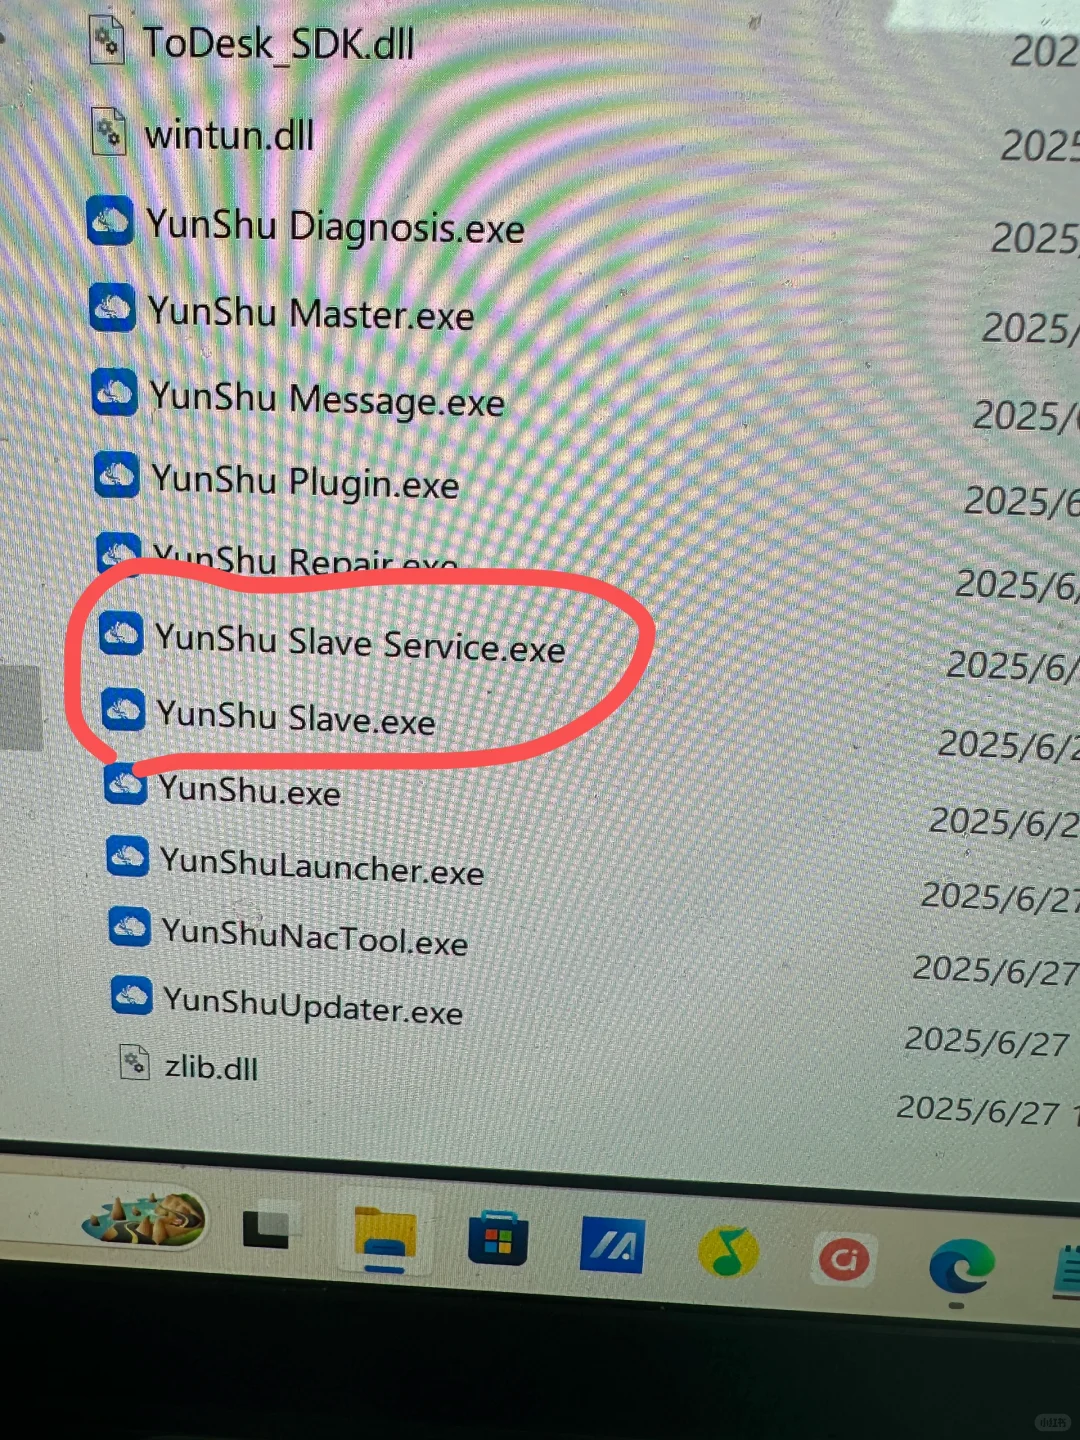Click the YunShuNacTool.exe cloud icon
Image resolution: width=1080 pixels, height=1440 pixels.
click(130, 927)
